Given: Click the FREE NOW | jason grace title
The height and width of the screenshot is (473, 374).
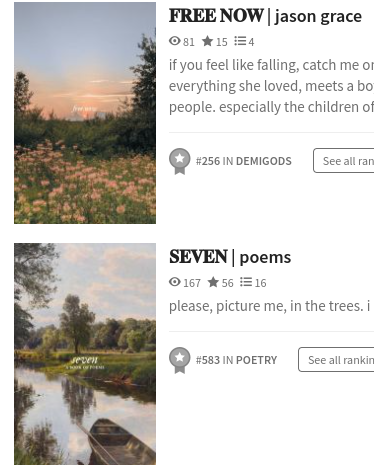Looking at the screenshot, I should point(265,16).
